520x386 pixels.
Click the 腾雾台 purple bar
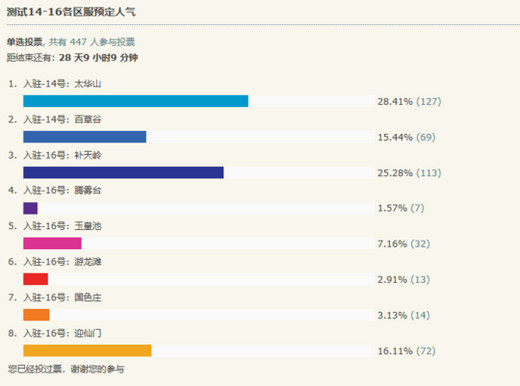coord(30,208)
